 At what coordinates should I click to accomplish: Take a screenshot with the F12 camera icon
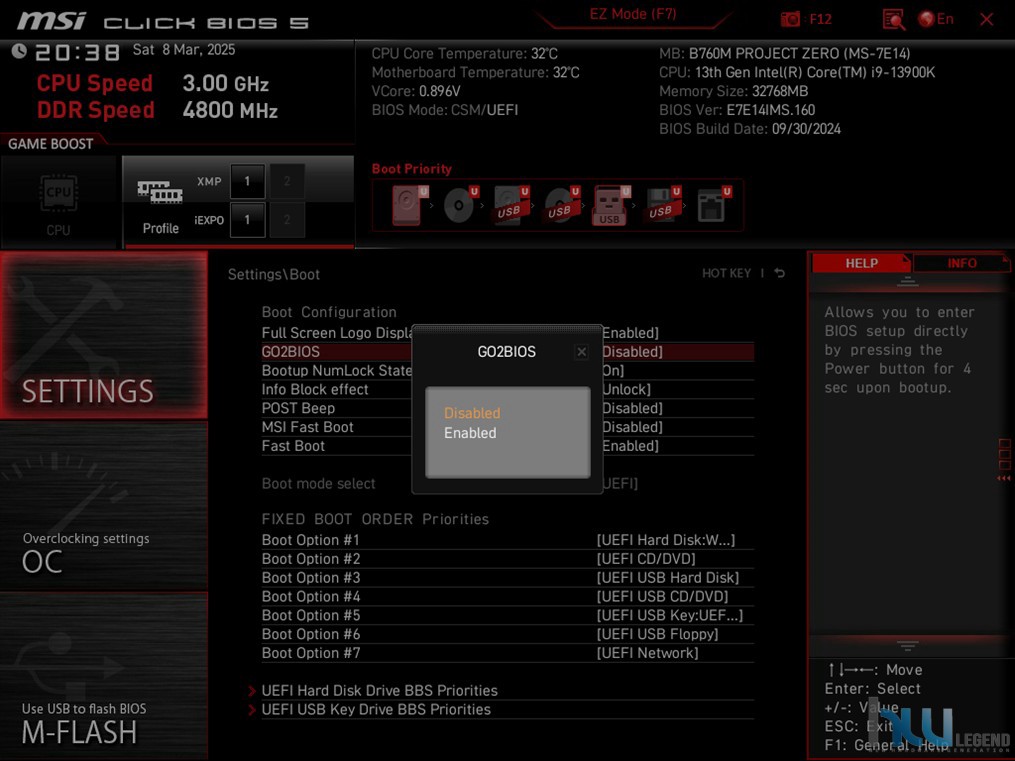(x=790, y=19)
